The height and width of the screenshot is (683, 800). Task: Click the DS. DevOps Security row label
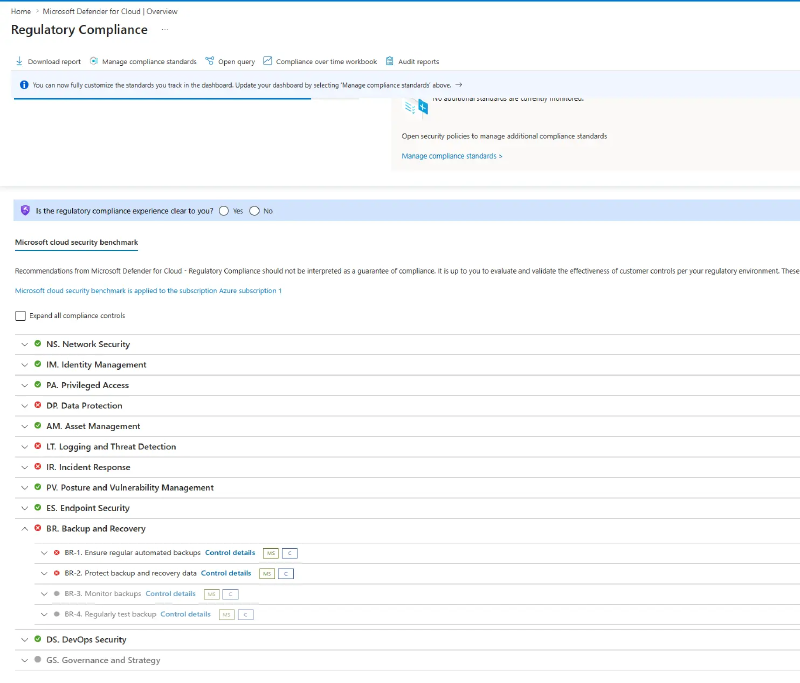coord(86,640)
